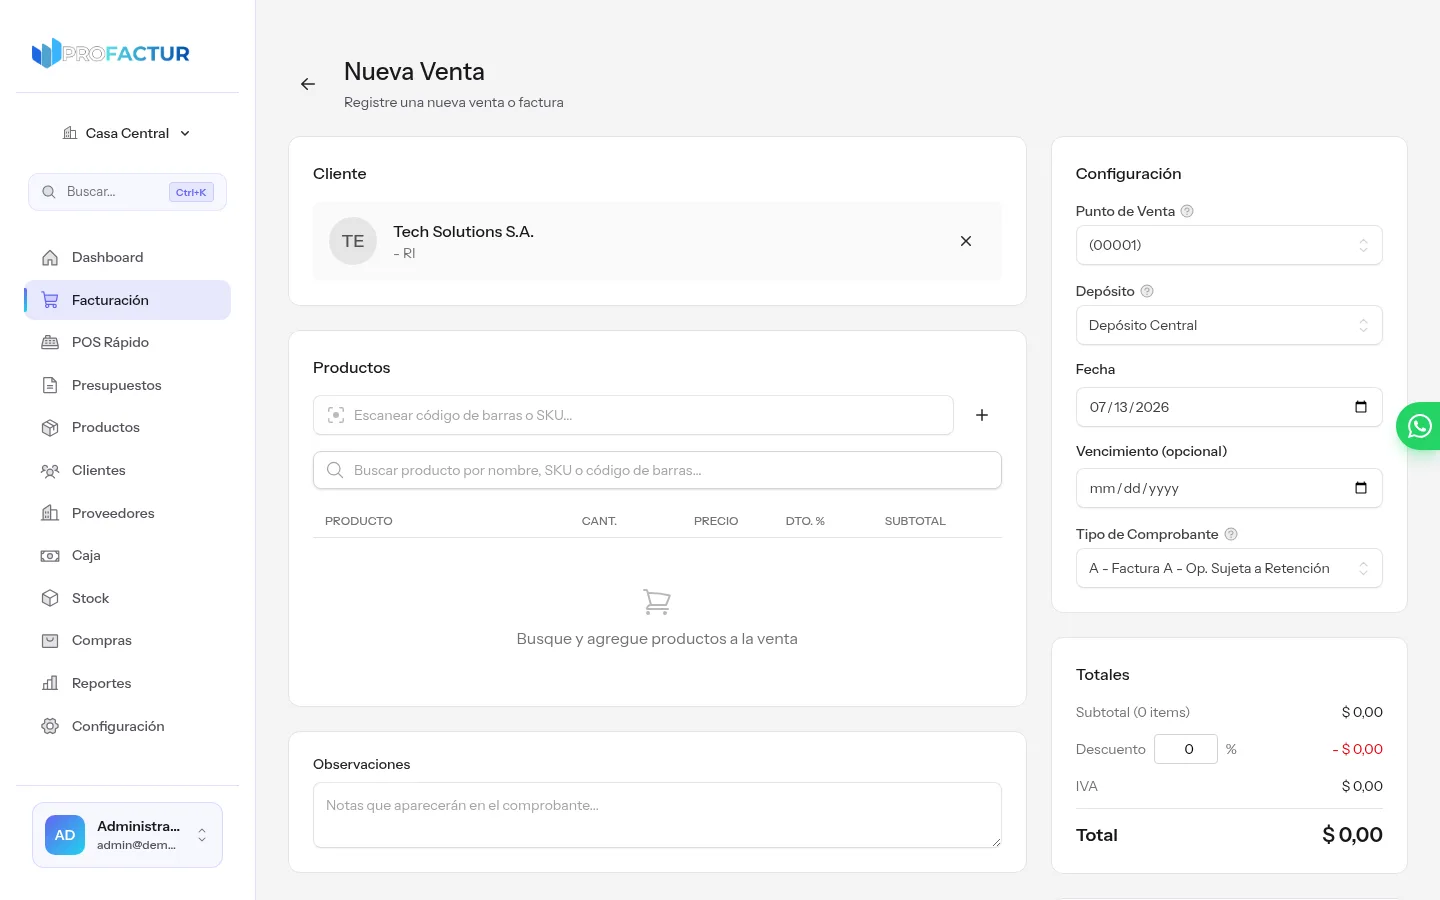
Task: Open the Depósito Central dropdown
Action: 1229,325
